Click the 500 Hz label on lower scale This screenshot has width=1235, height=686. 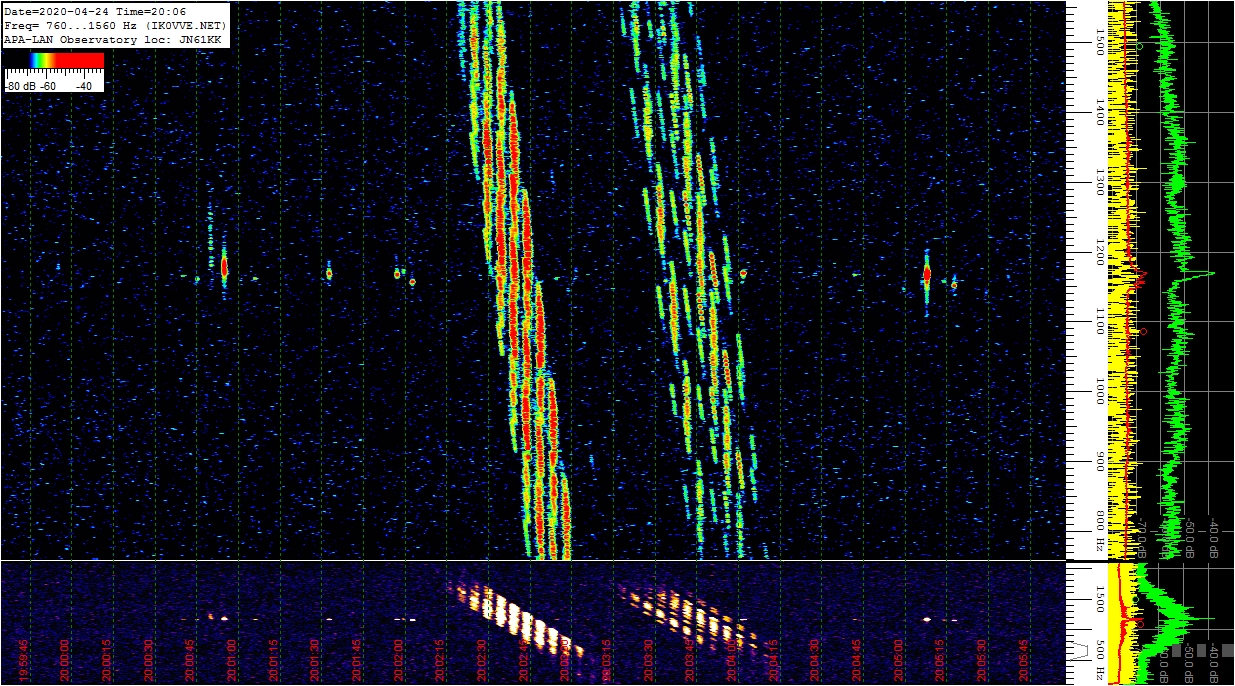(x=1099, y=659)
